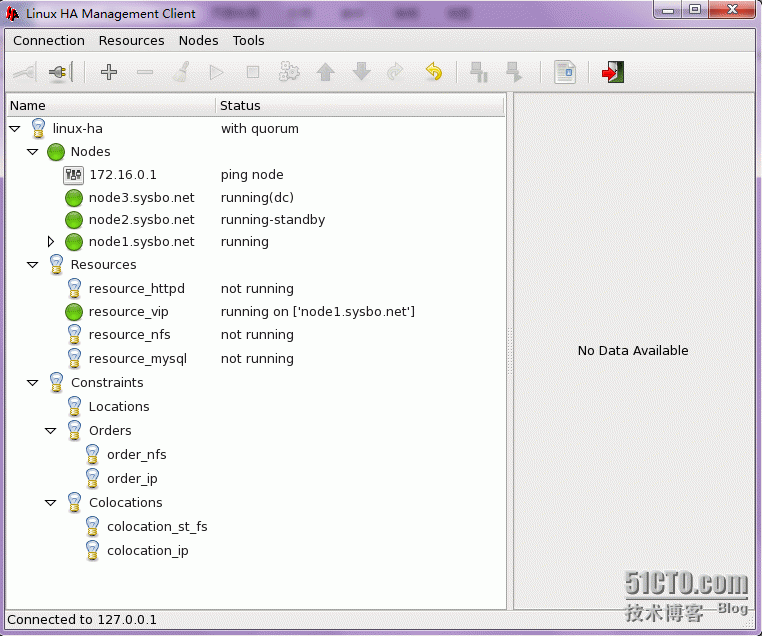Click the yellow Clear migrate constraints icon
762x636 pixels.
point(433,72)
